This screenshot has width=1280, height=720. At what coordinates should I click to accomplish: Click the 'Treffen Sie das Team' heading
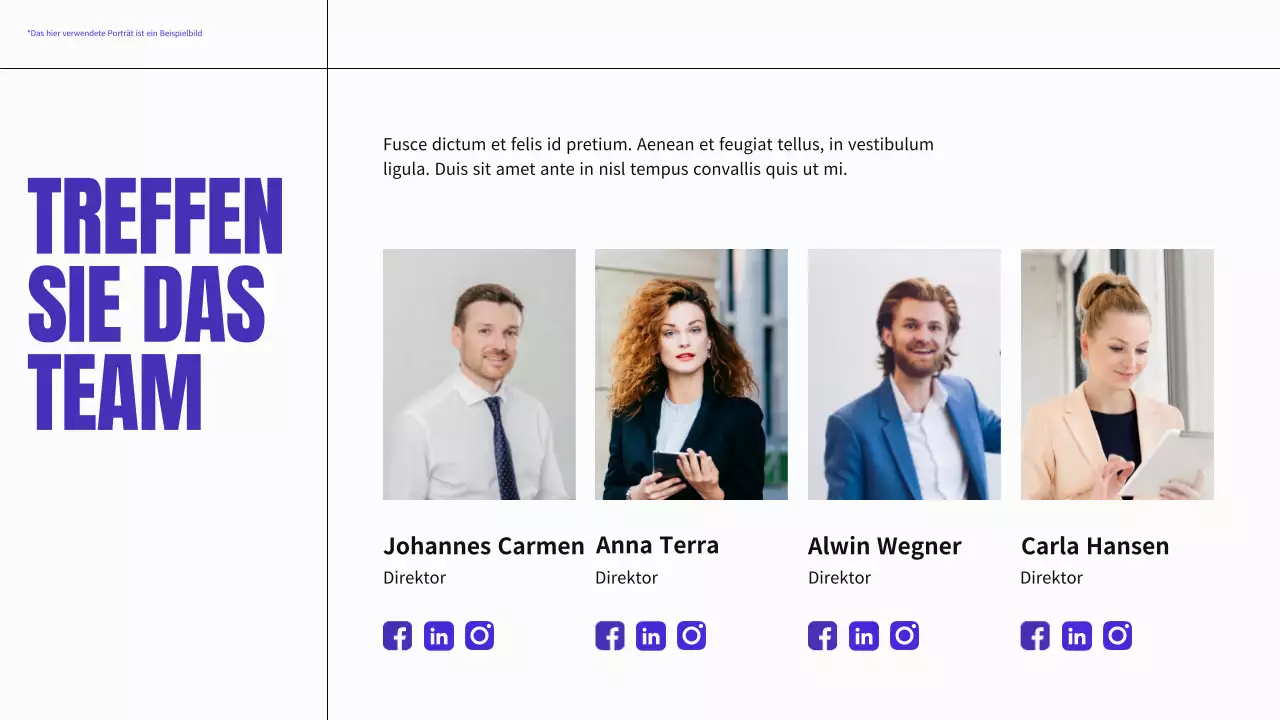(x=155, y=304)
